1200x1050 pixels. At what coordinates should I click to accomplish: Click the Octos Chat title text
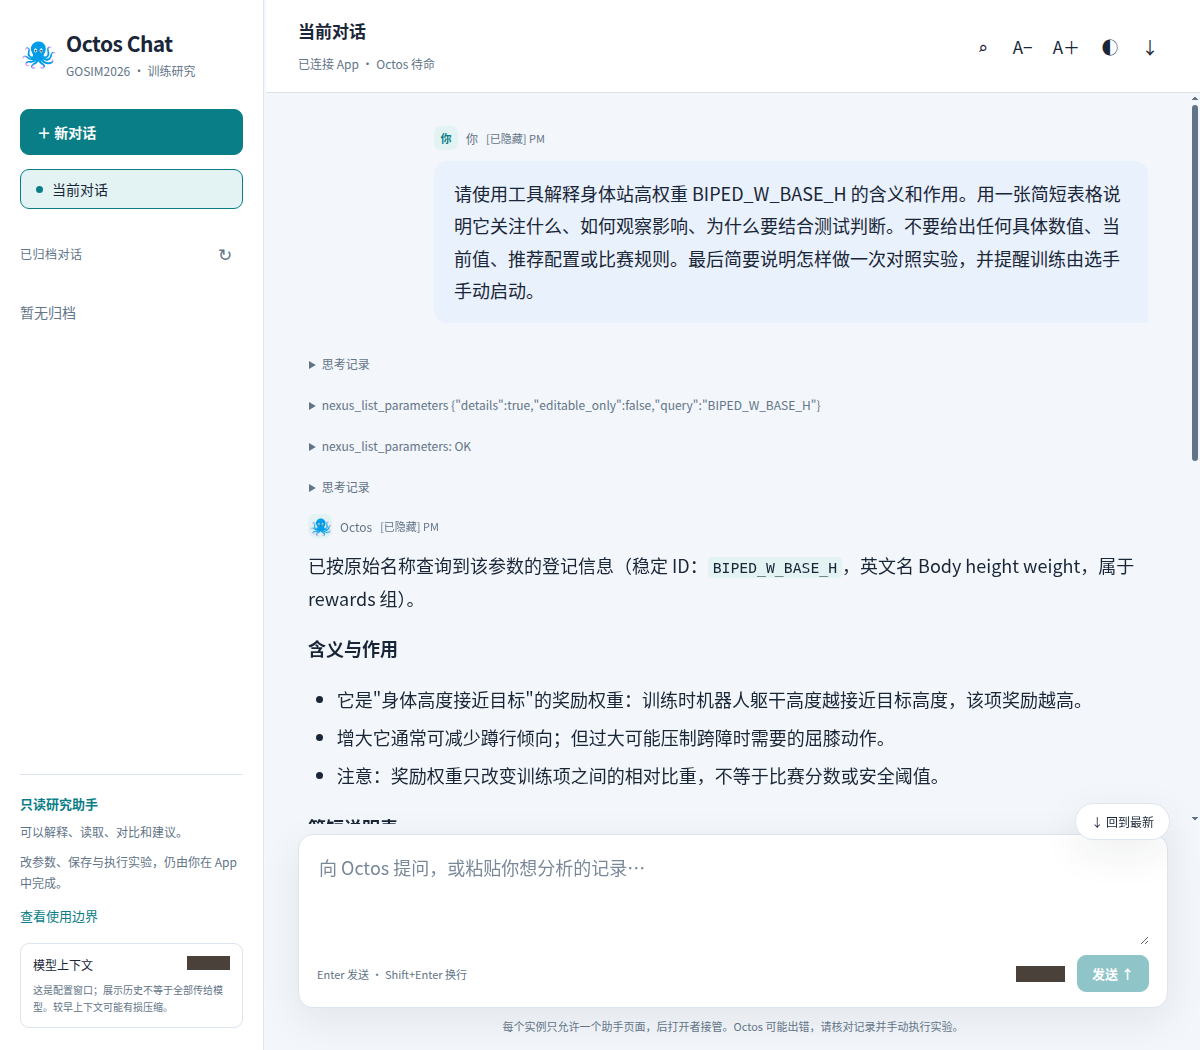(119, 44)
